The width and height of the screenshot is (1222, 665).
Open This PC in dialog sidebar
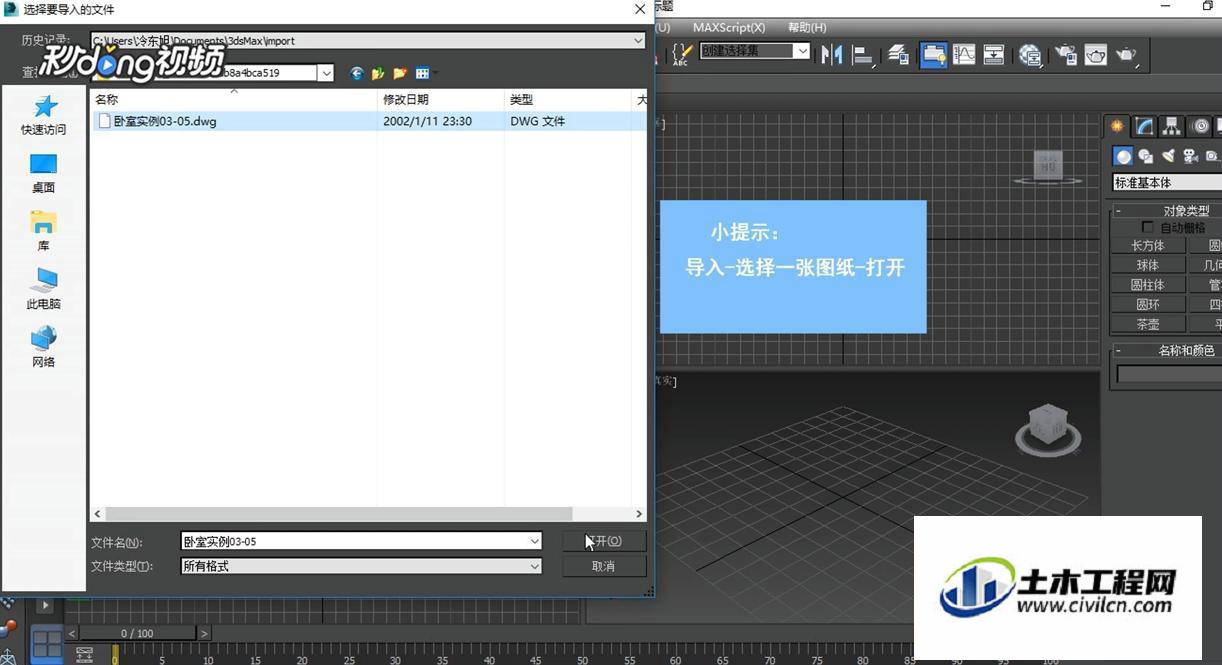[x=44, y=289]
